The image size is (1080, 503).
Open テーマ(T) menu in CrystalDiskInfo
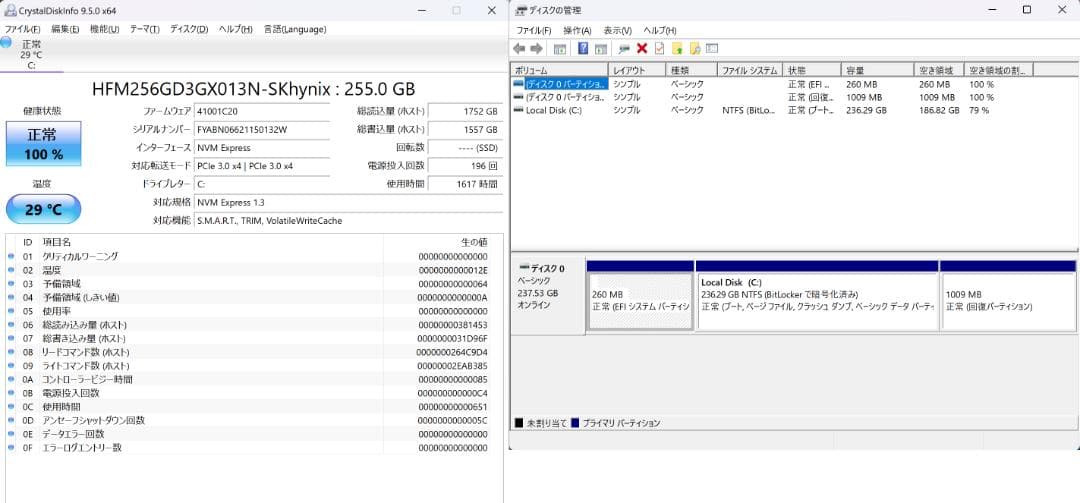pos(144,29)
